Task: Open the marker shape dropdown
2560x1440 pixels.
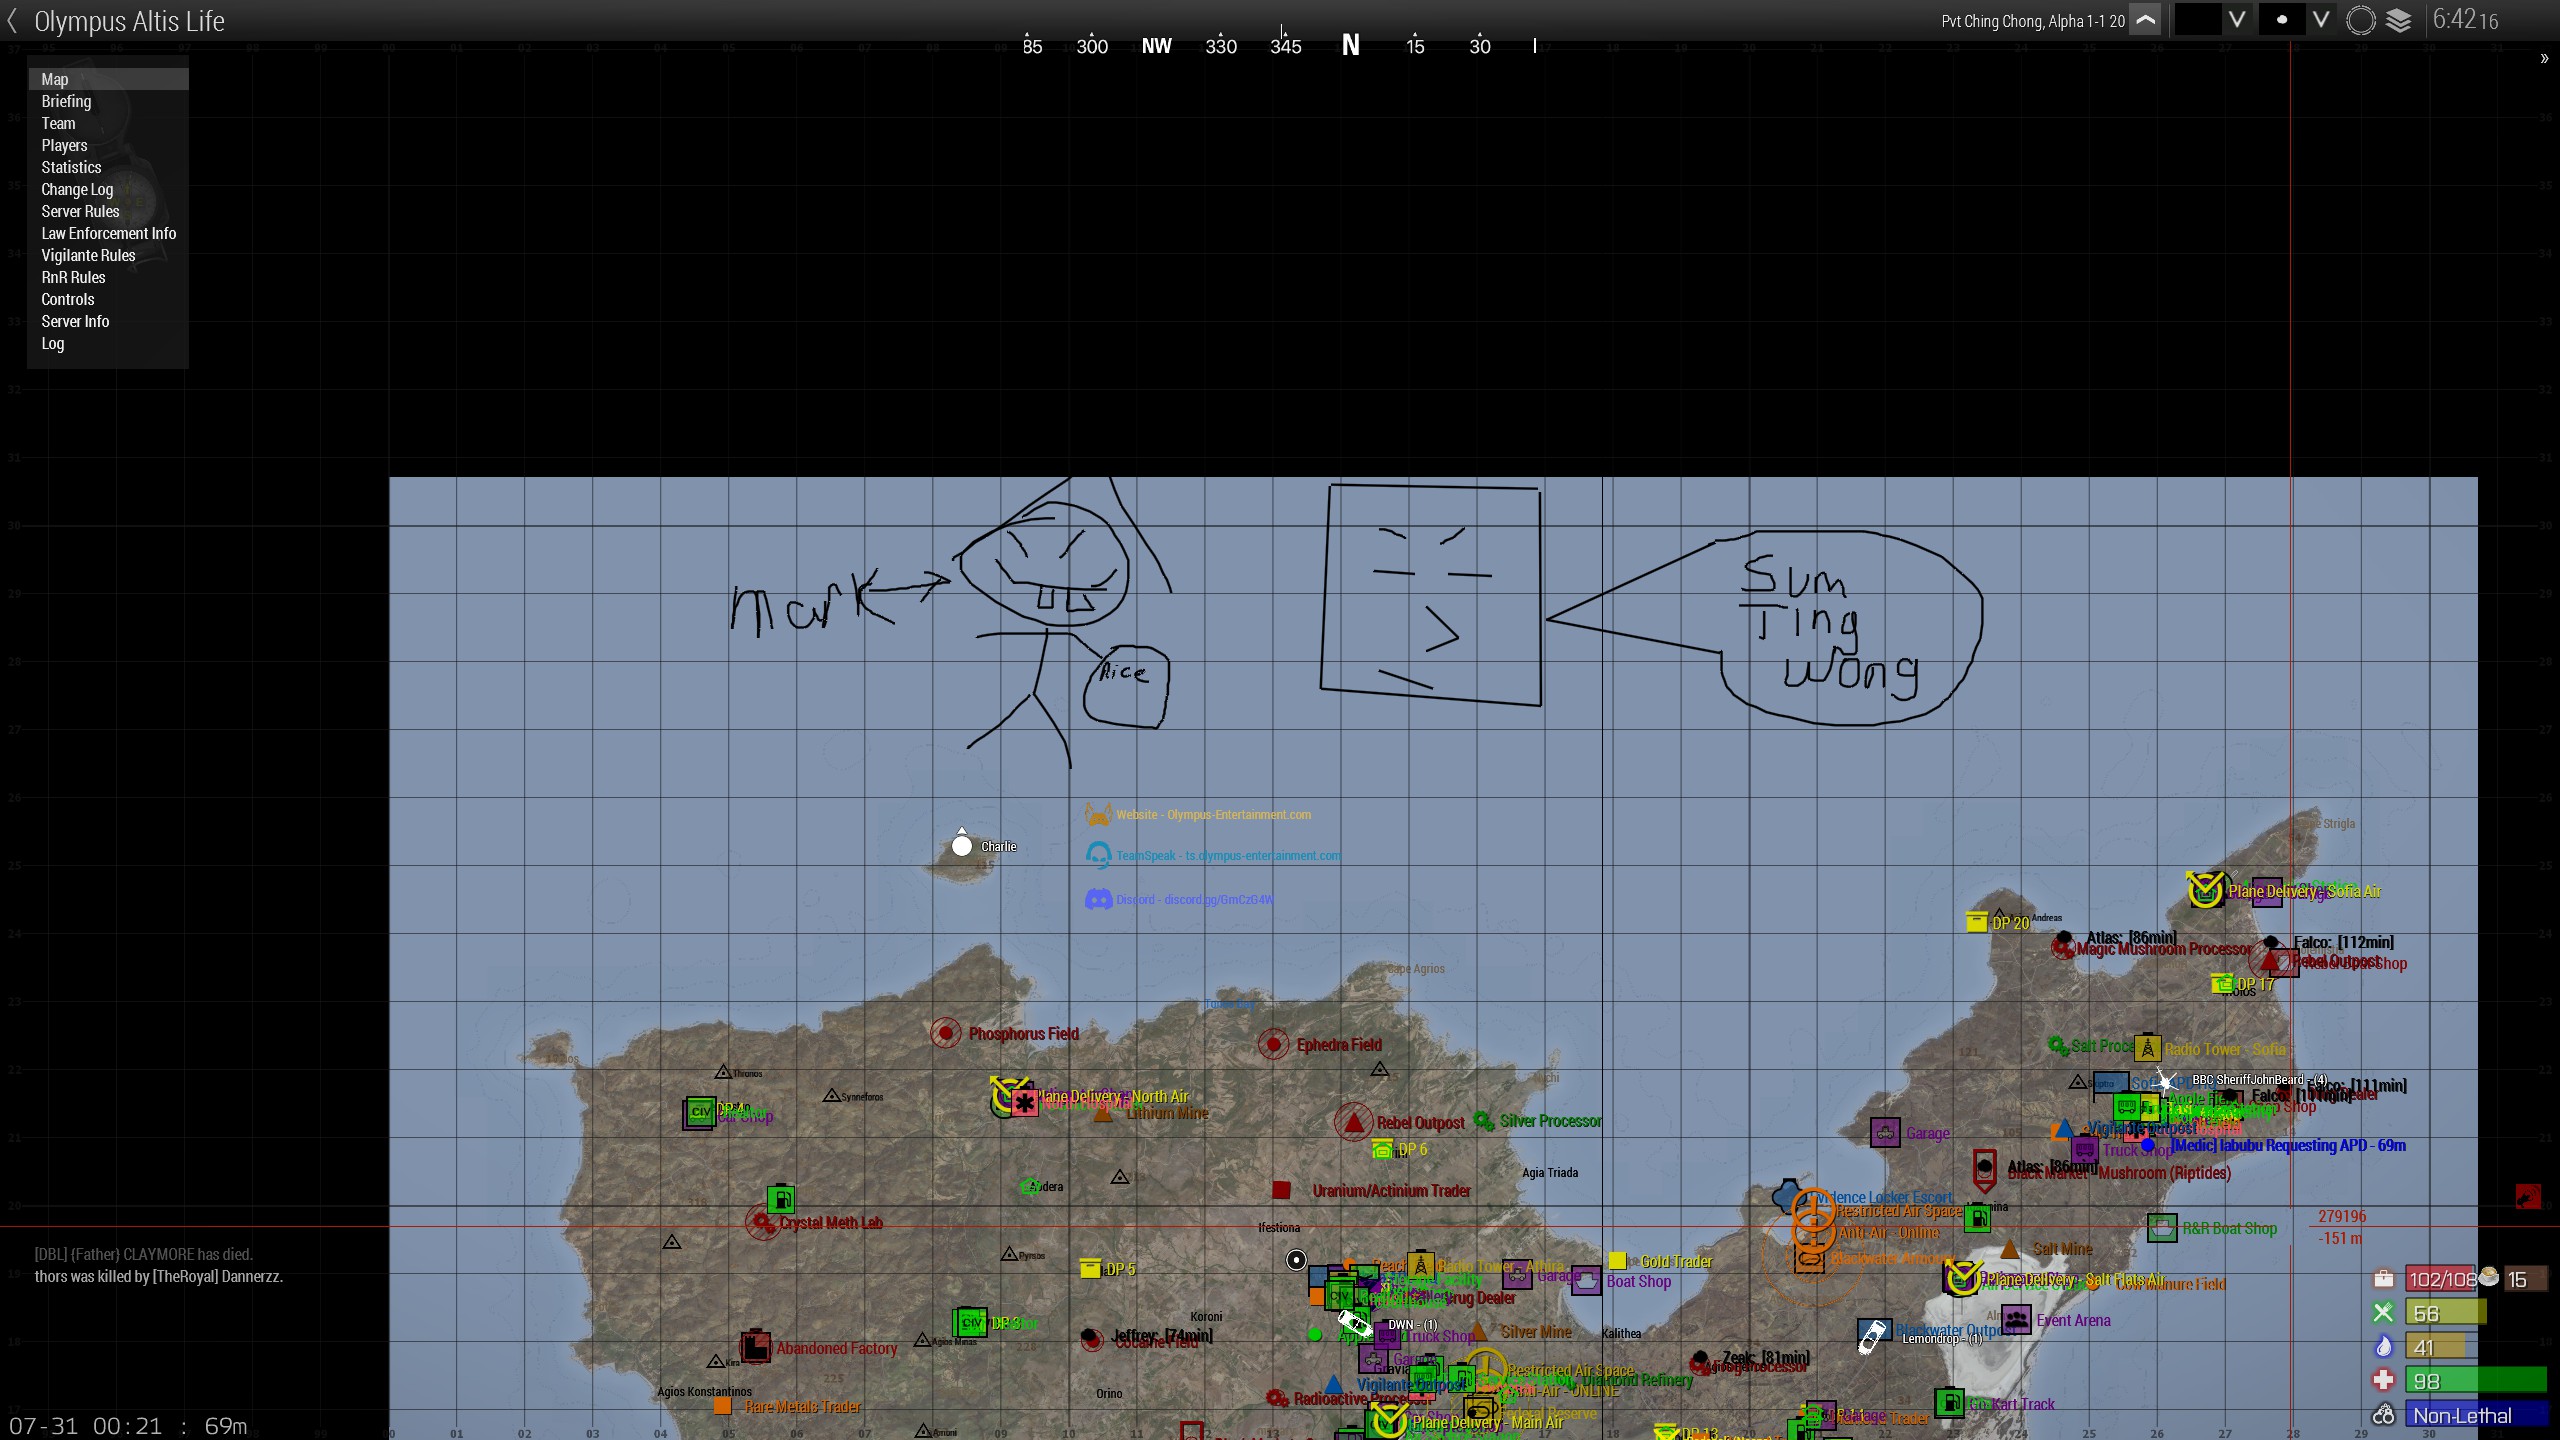Action: [2321, 20]
